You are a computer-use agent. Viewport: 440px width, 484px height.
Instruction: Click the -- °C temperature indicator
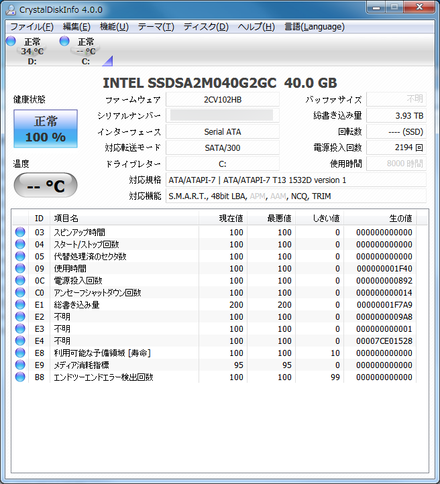click(46, 185)
